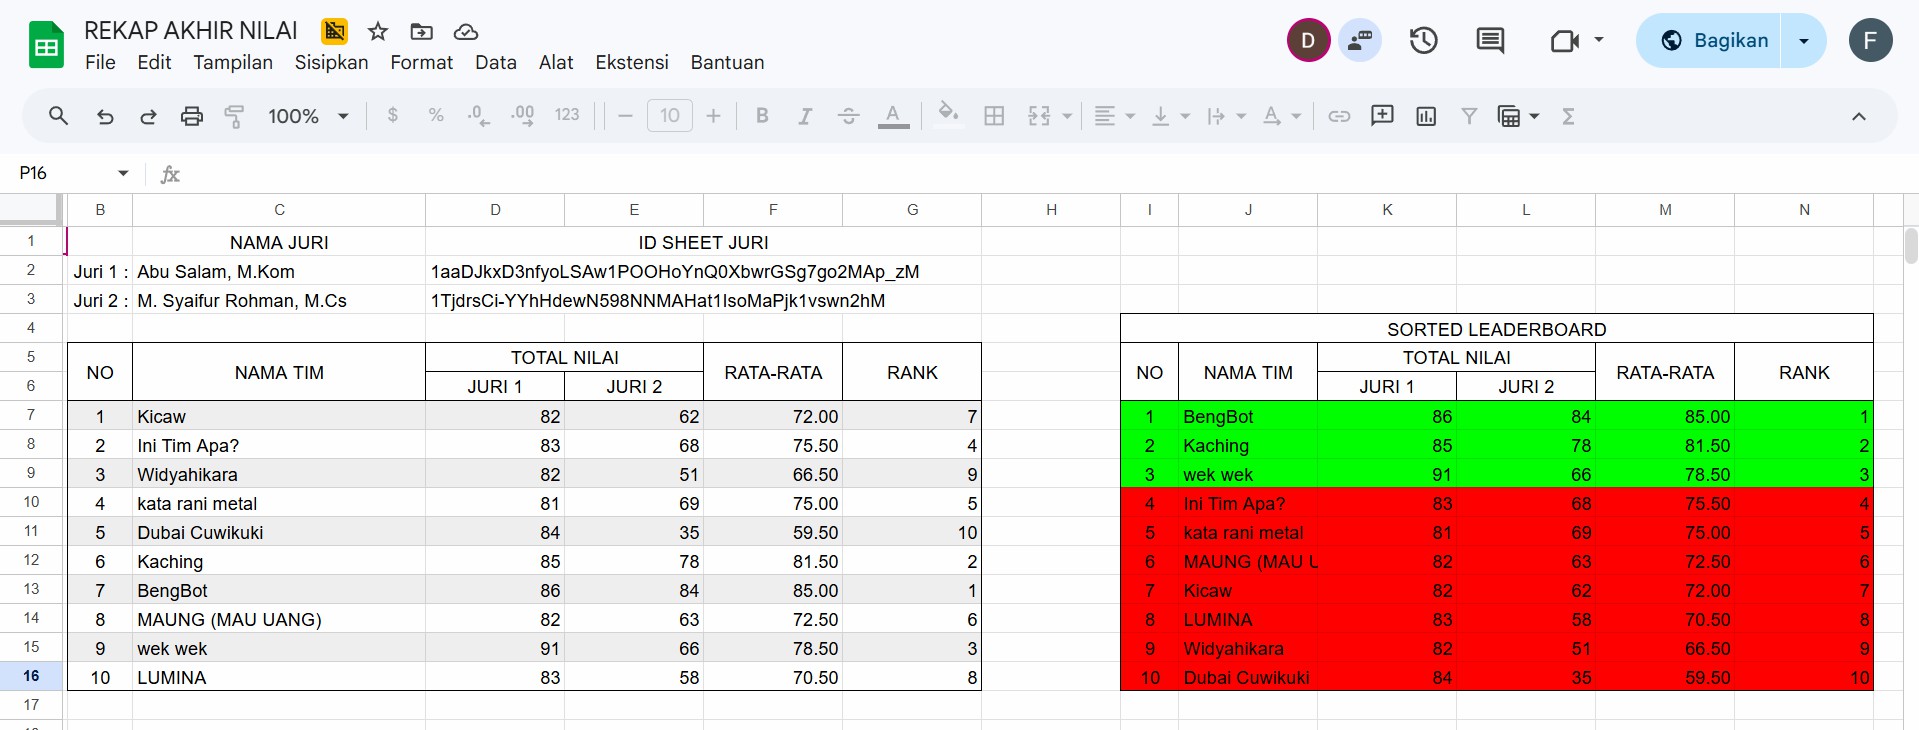Format as percent

coord(436,116)
